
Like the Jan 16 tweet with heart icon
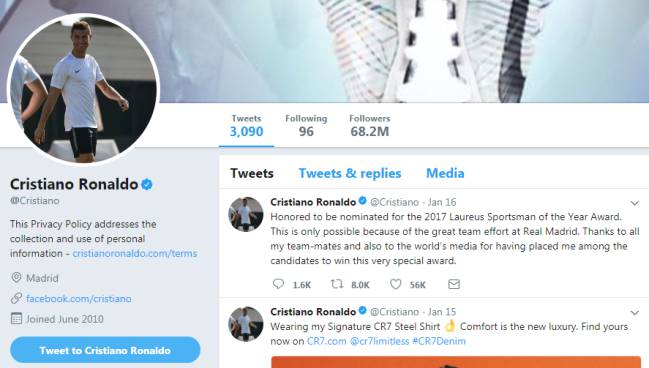[396, 284]
